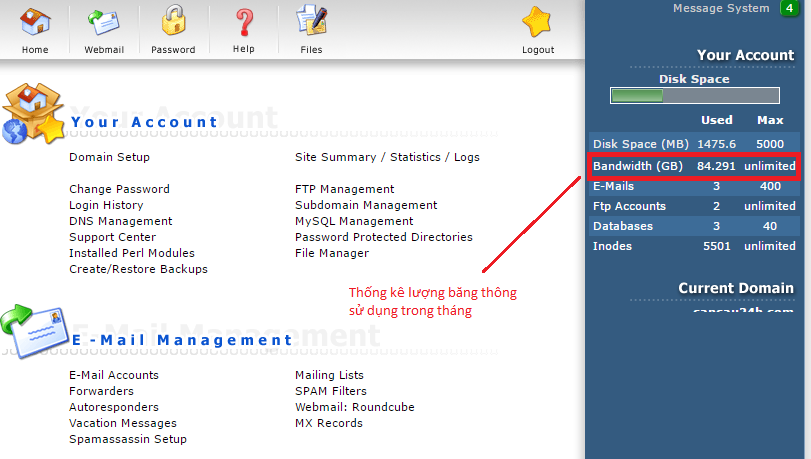The image size is (811, 459).
Task: Click the Files icon in toolbar
Action: click(311, 21)
